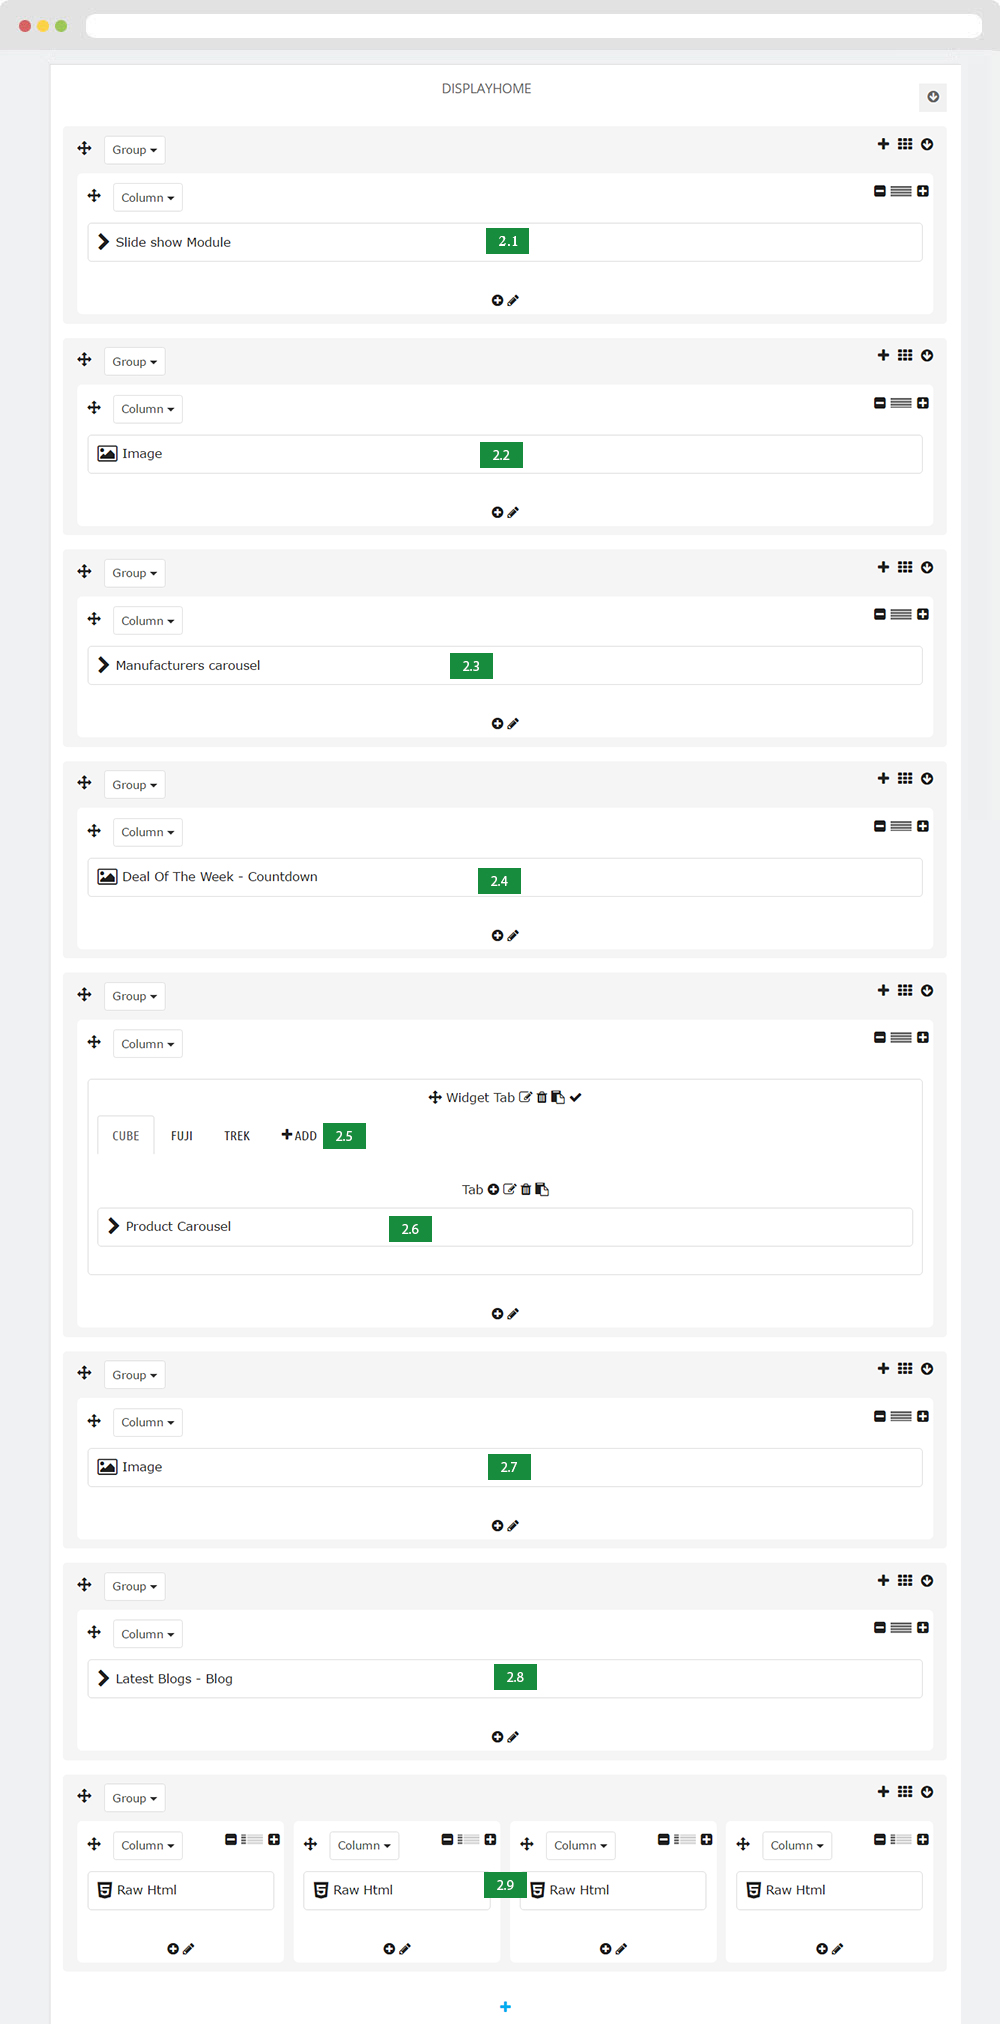Add a new group with the blue plus at the bottom
Viewport: 1000px width, 2024px height.
[x=505, y=2006]
